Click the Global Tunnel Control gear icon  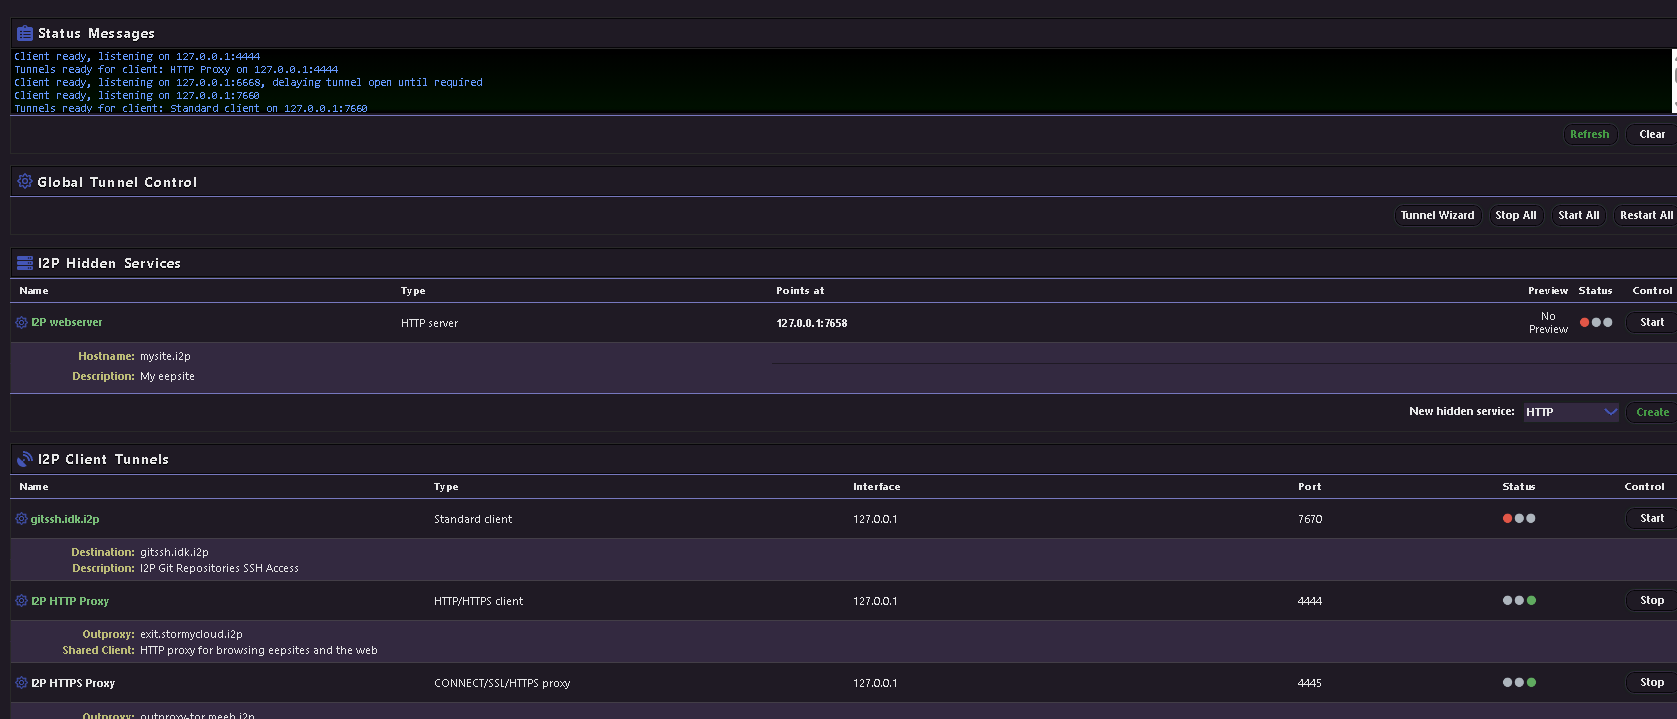click(x=25, y=181)
